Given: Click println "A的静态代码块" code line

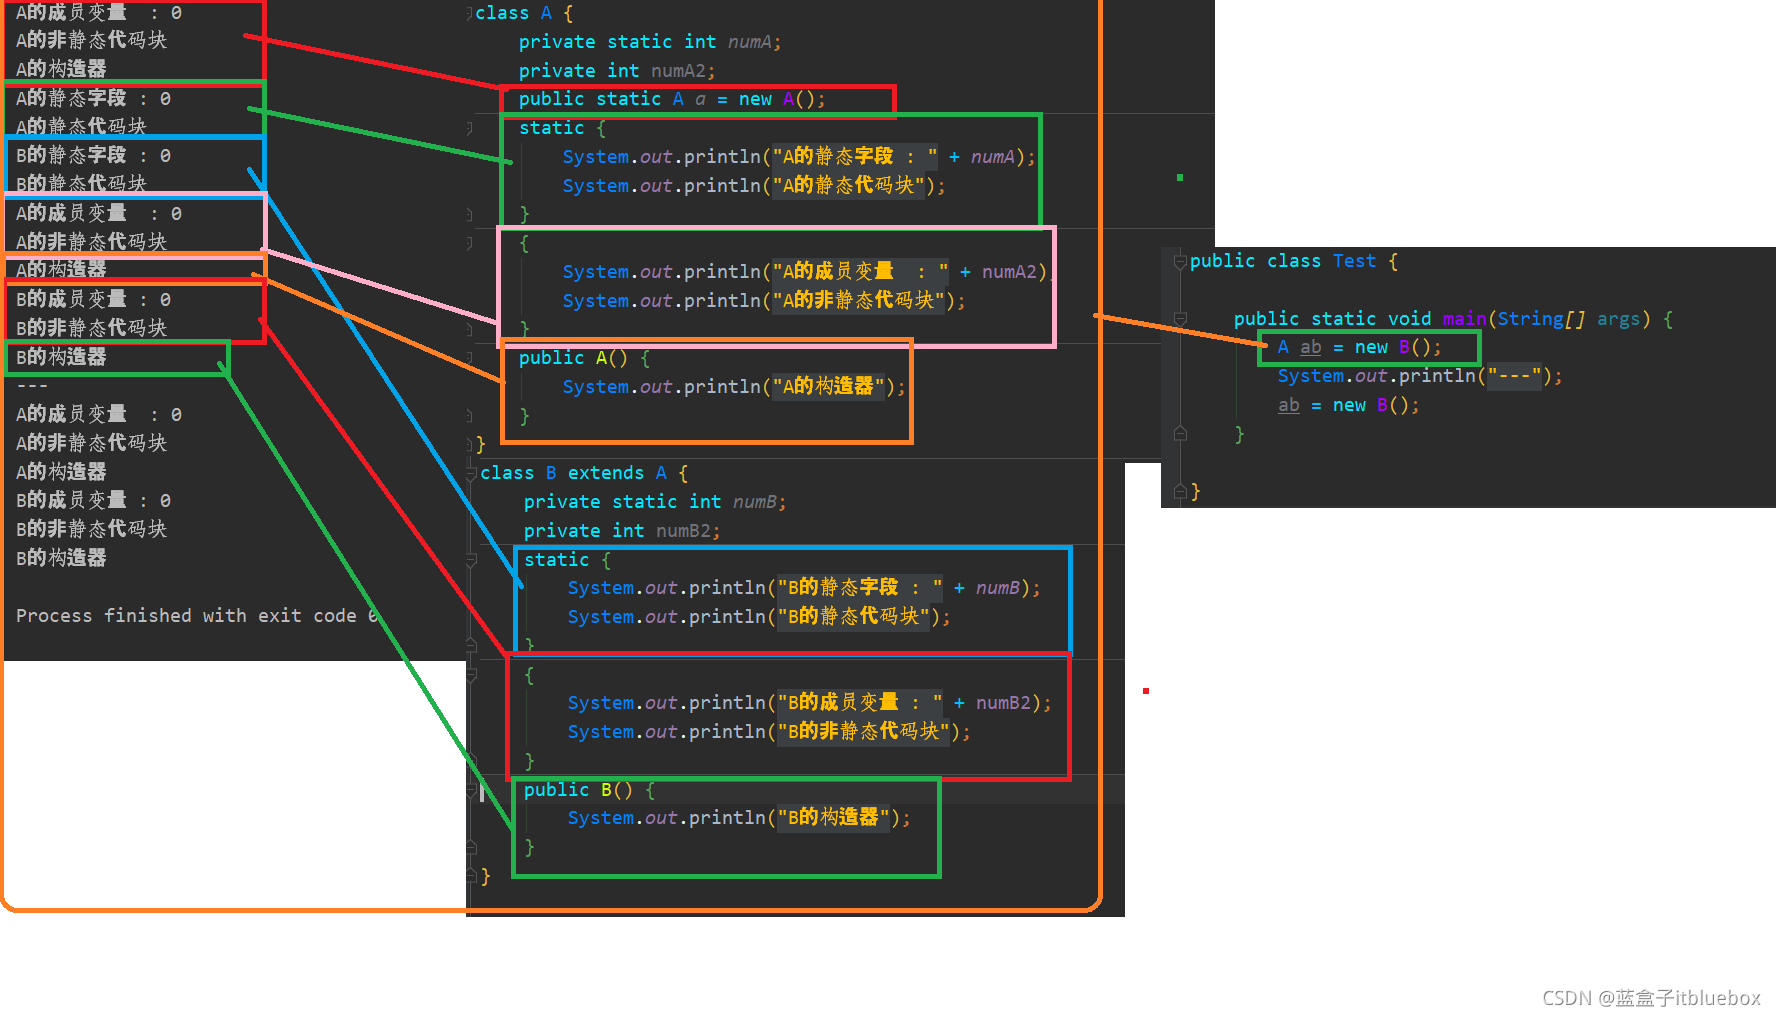Looking at the screenshot, I should [754, 186].
